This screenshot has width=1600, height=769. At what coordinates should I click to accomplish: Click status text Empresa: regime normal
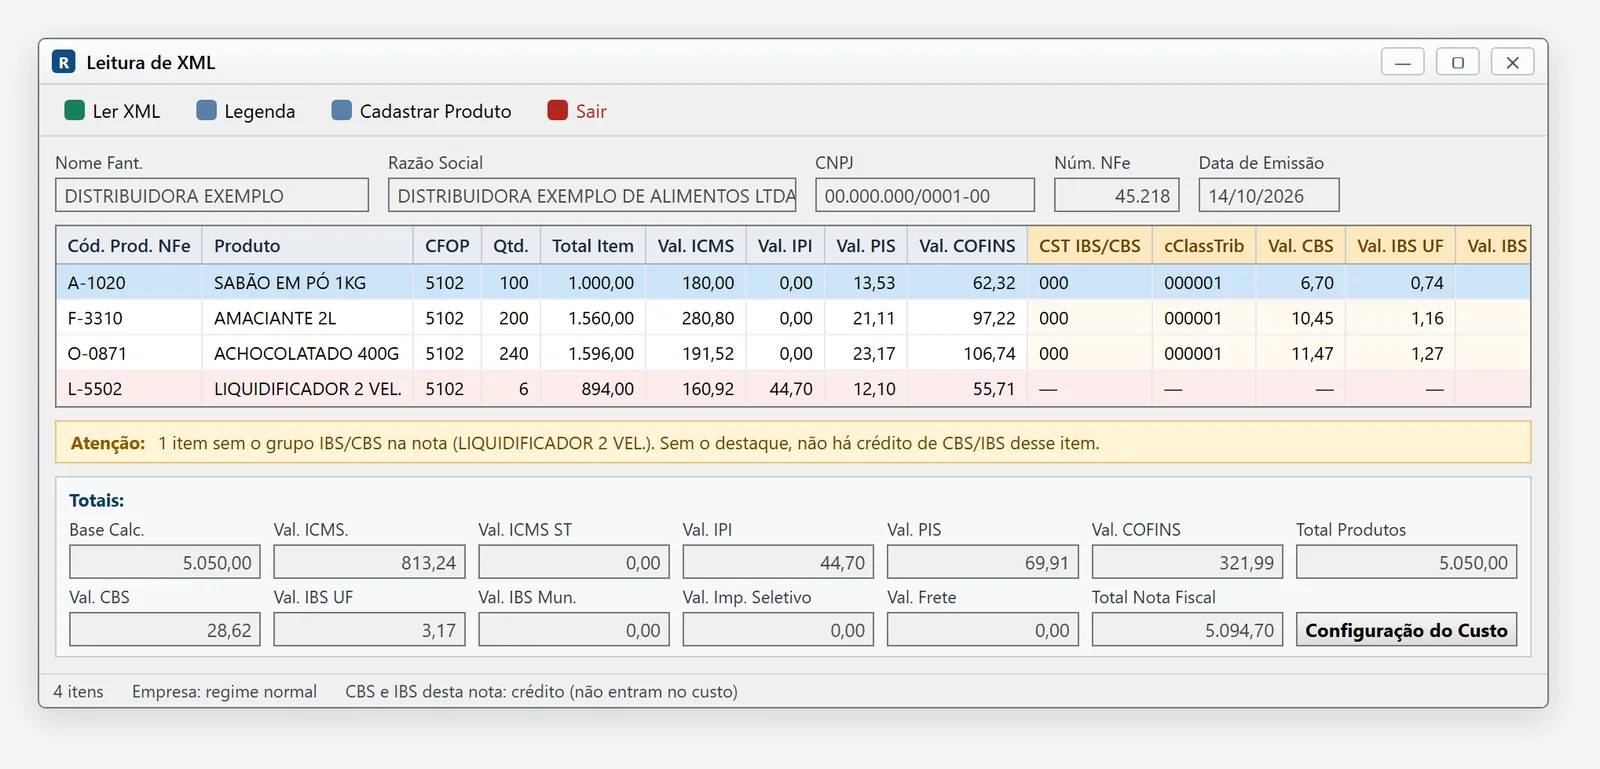pyautogui.click(x=224, y=691)
